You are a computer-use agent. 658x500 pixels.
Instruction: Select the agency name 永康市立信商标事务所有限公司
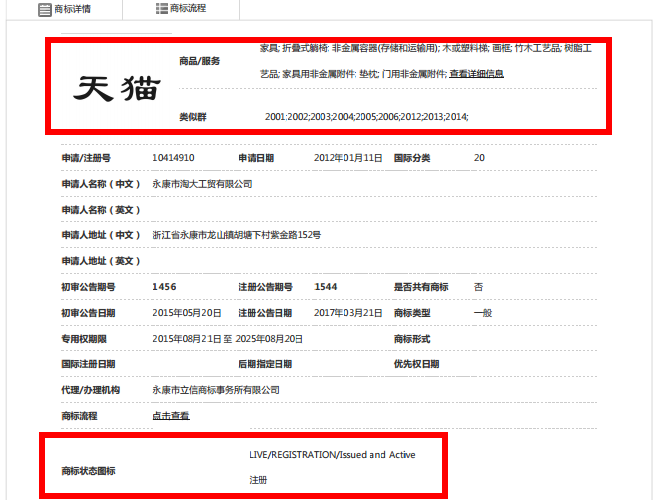pyautogui.click(x=216, y=390)
